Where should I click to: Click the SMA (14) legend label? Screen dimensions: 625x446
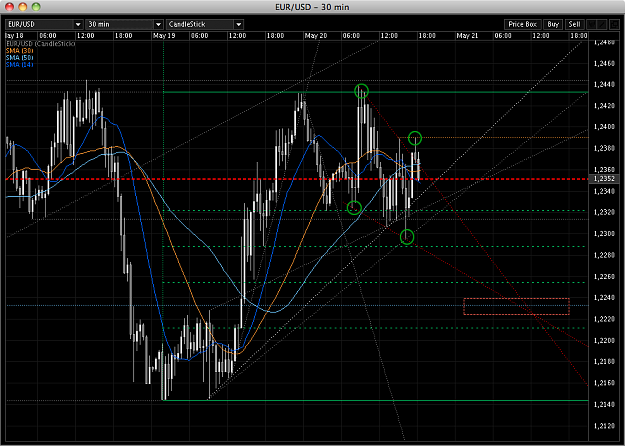pyautogui.click(x=20, y=64)
